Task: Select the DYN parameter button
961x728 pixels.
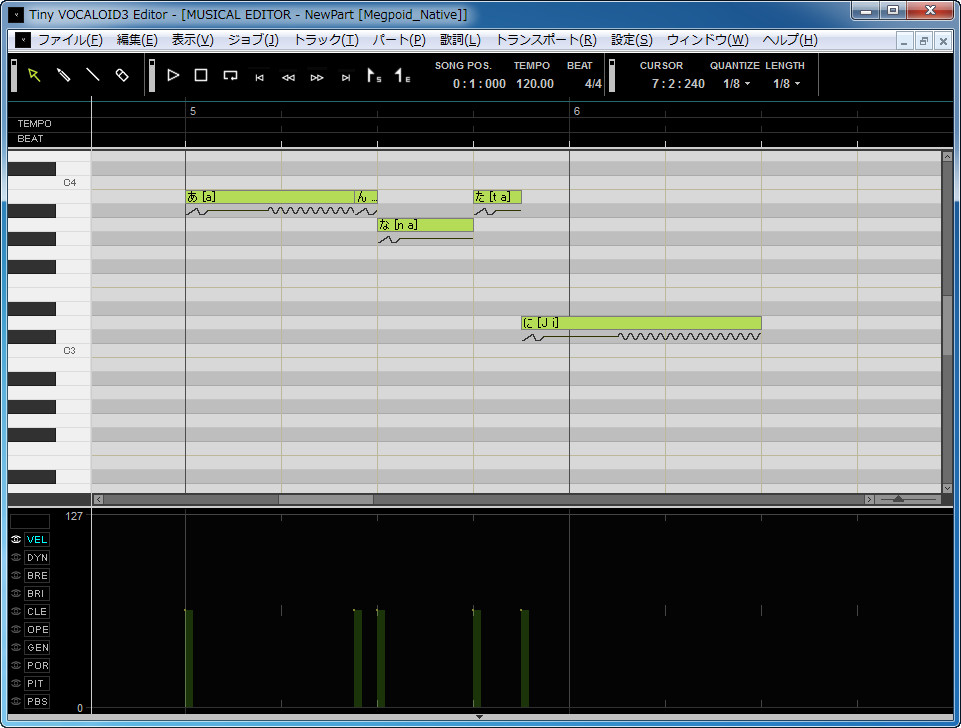Action: click(x=37, y=558)
